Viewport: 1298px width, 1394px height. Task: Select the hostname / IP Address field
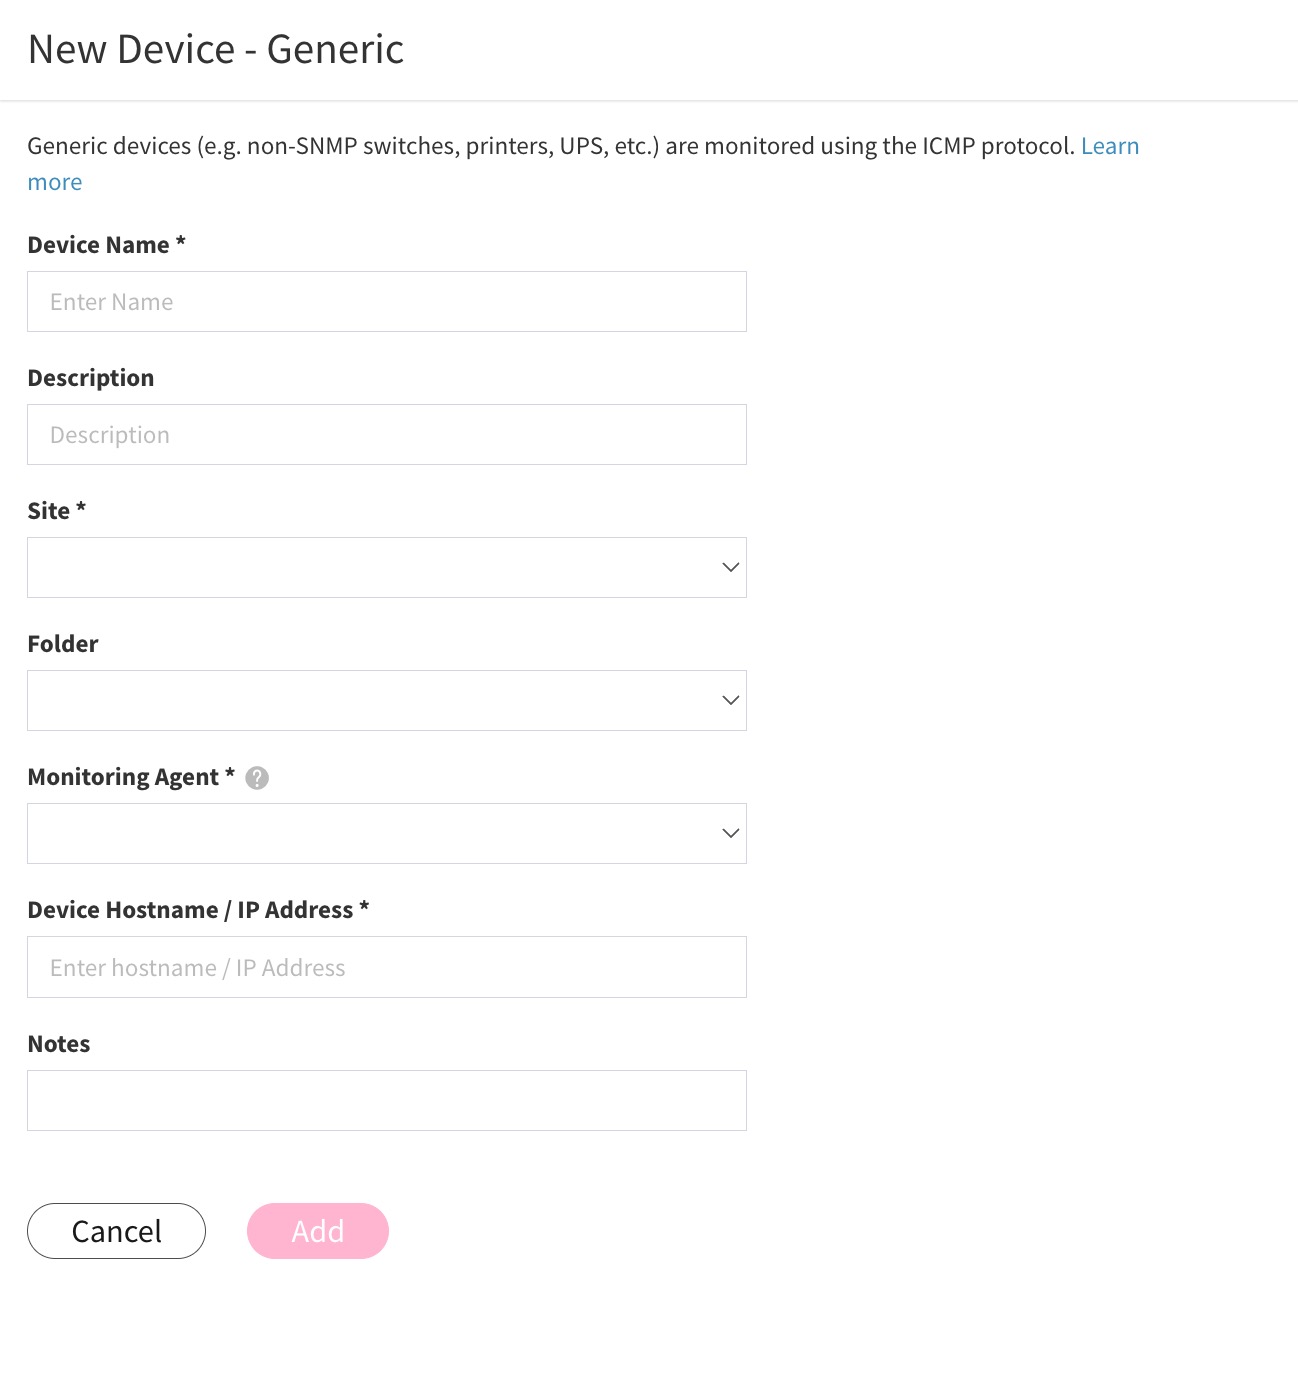387,967
